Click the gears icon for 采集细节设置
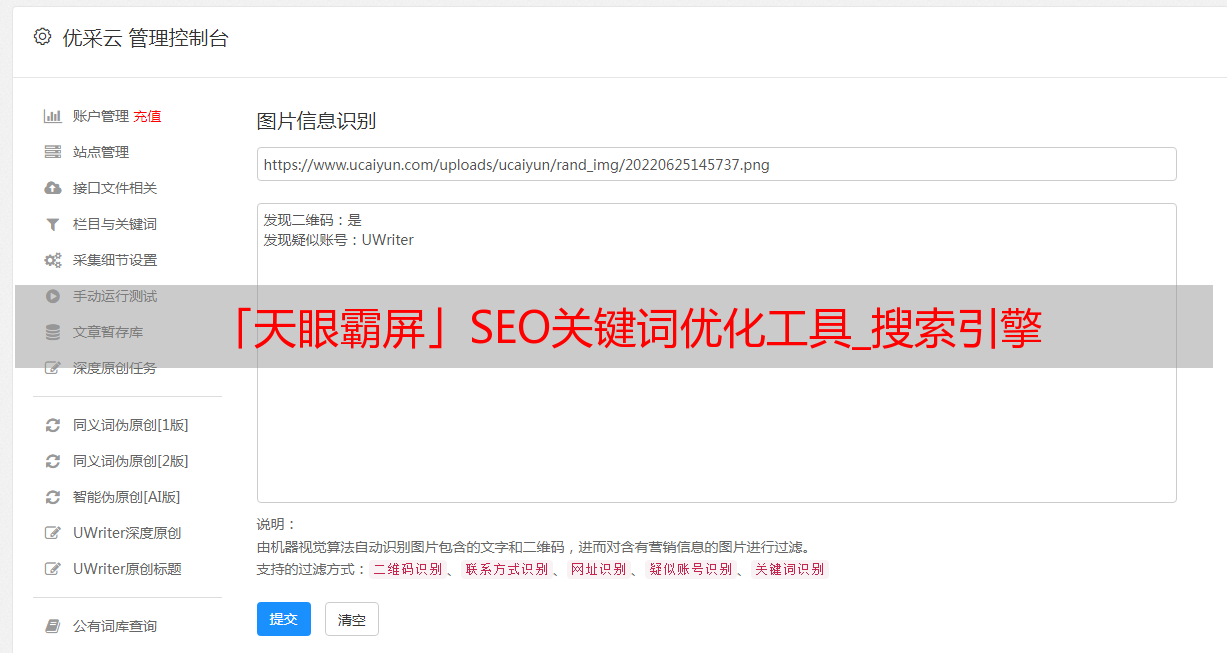This screenshot has width=1227, height=653. click(53, 260)
